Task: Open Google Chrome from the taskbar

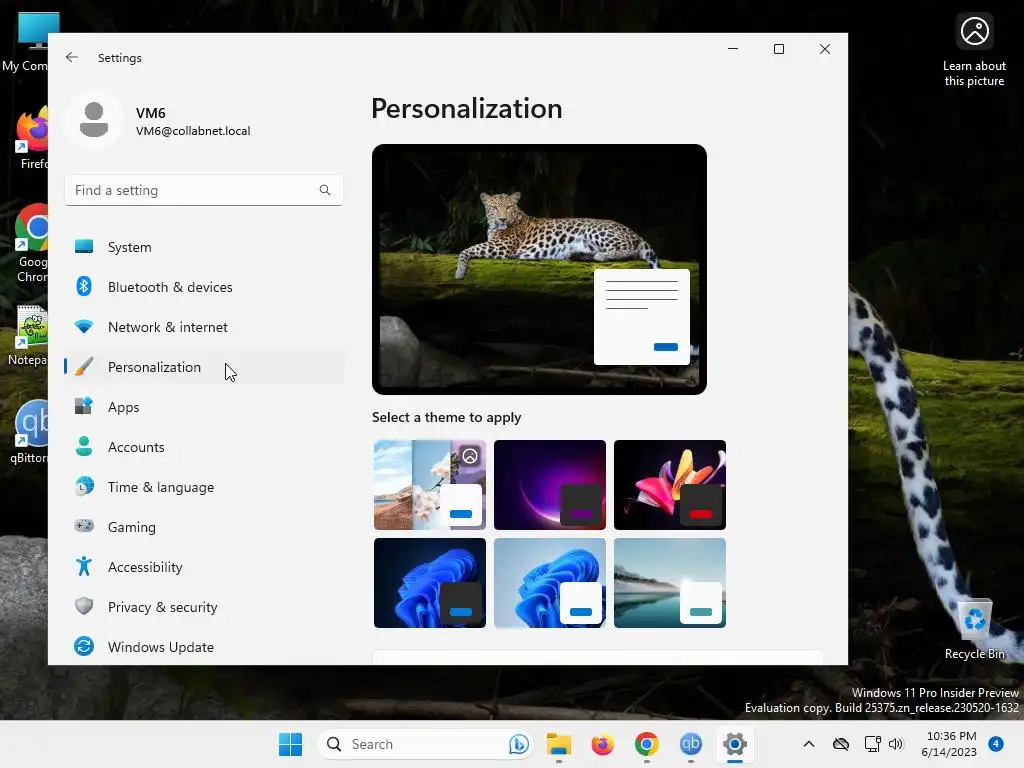Action: click(647, 744)
